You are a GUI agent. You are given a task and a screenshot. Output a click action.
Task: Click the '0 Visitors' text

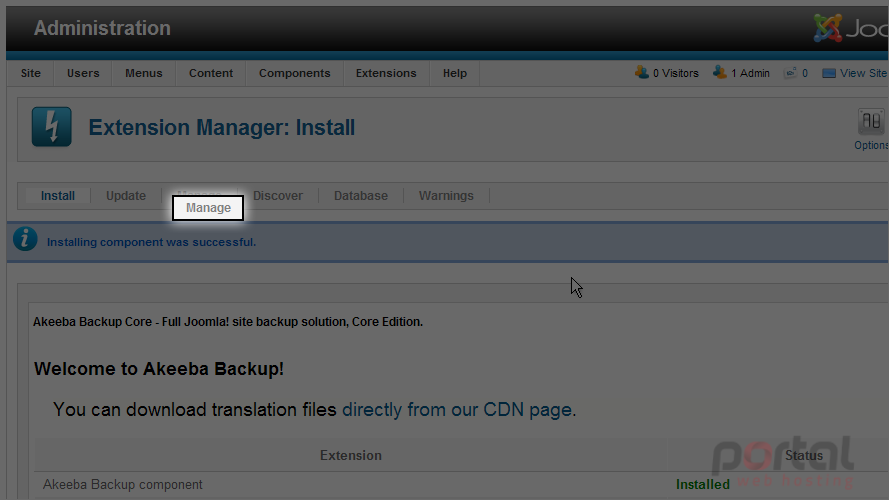[675, 73]
